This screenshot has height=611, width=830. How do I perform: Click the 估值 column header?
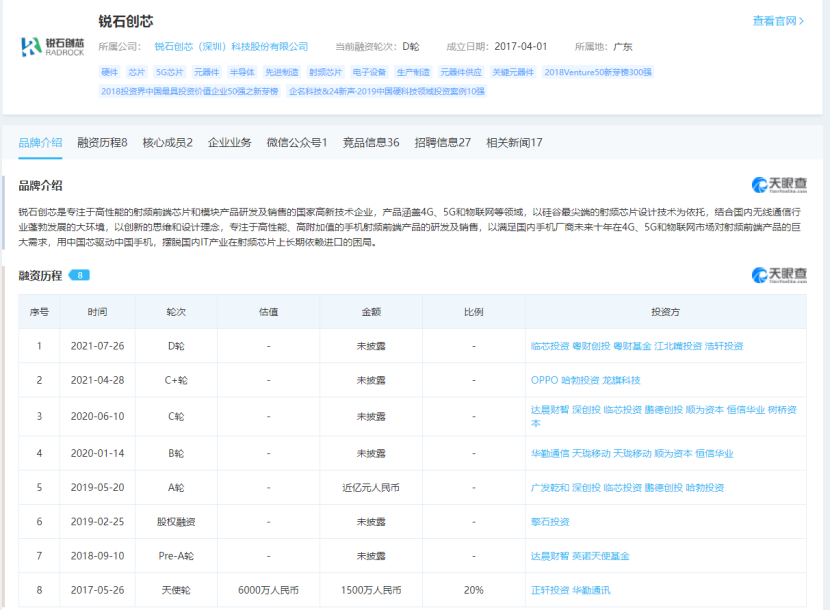point(268,312)
